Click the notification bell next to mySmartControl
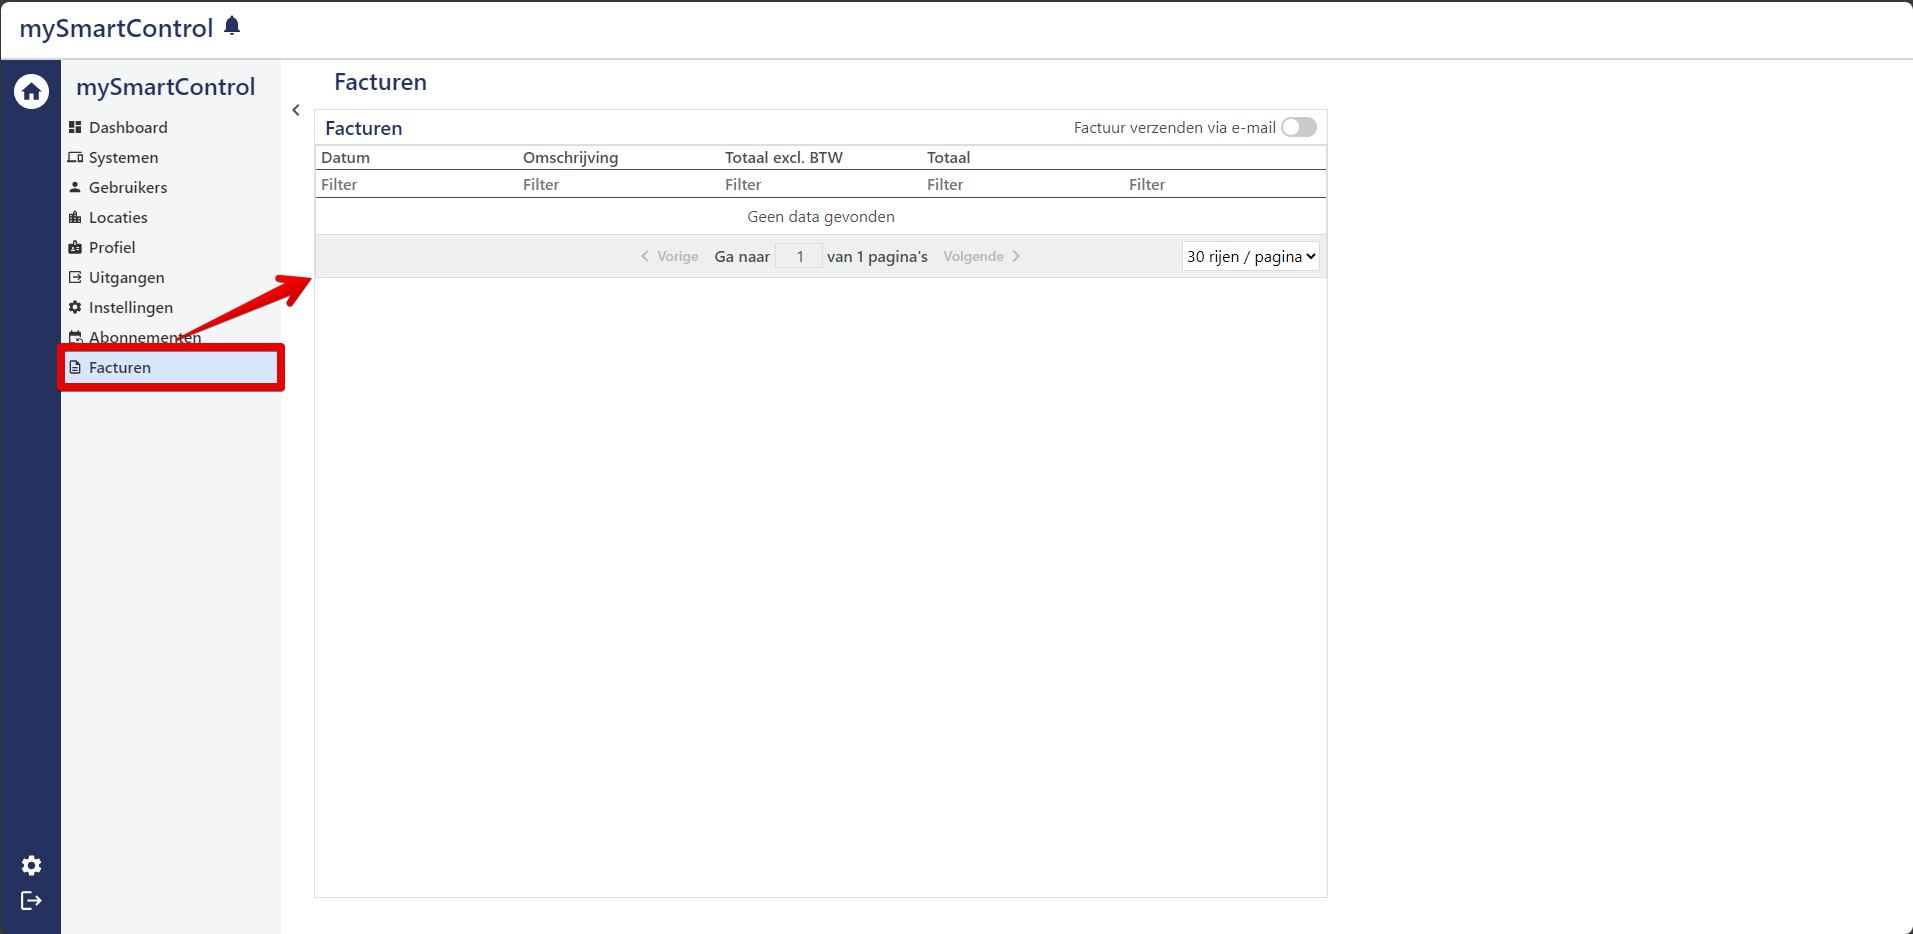This screenshot has width=1913, height=934. coord(233,26)
